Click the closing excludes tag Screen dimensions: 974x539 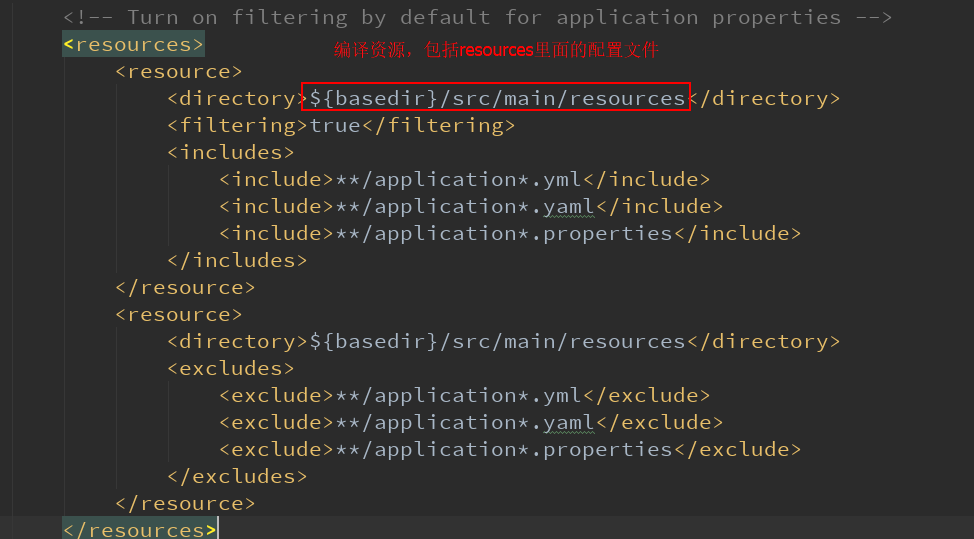click(x=237, y=476)
